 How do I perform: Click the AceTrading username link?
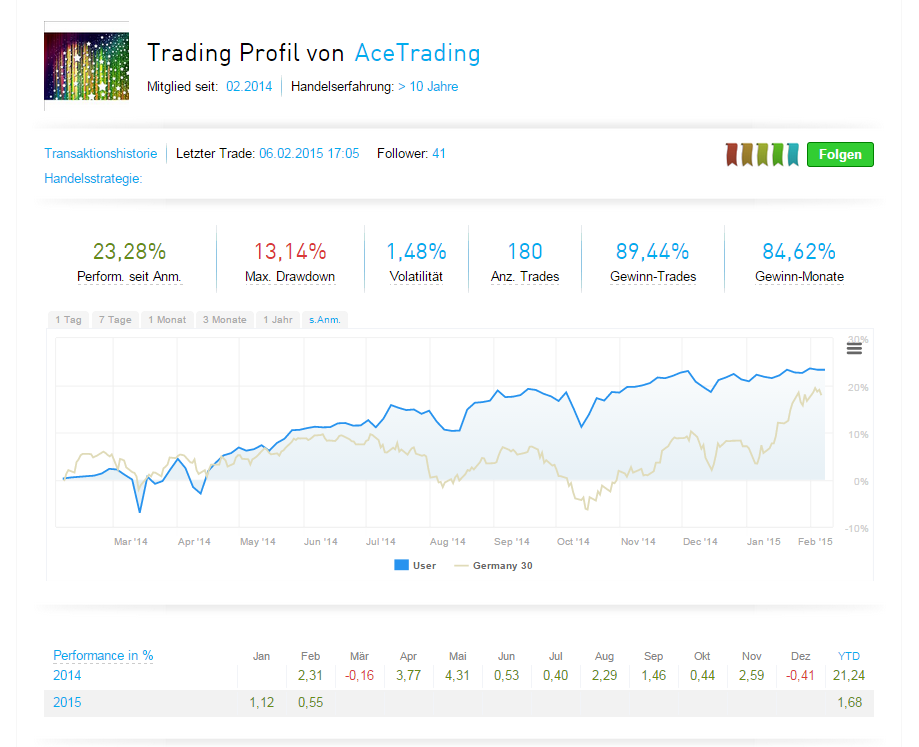pos(417,53)
